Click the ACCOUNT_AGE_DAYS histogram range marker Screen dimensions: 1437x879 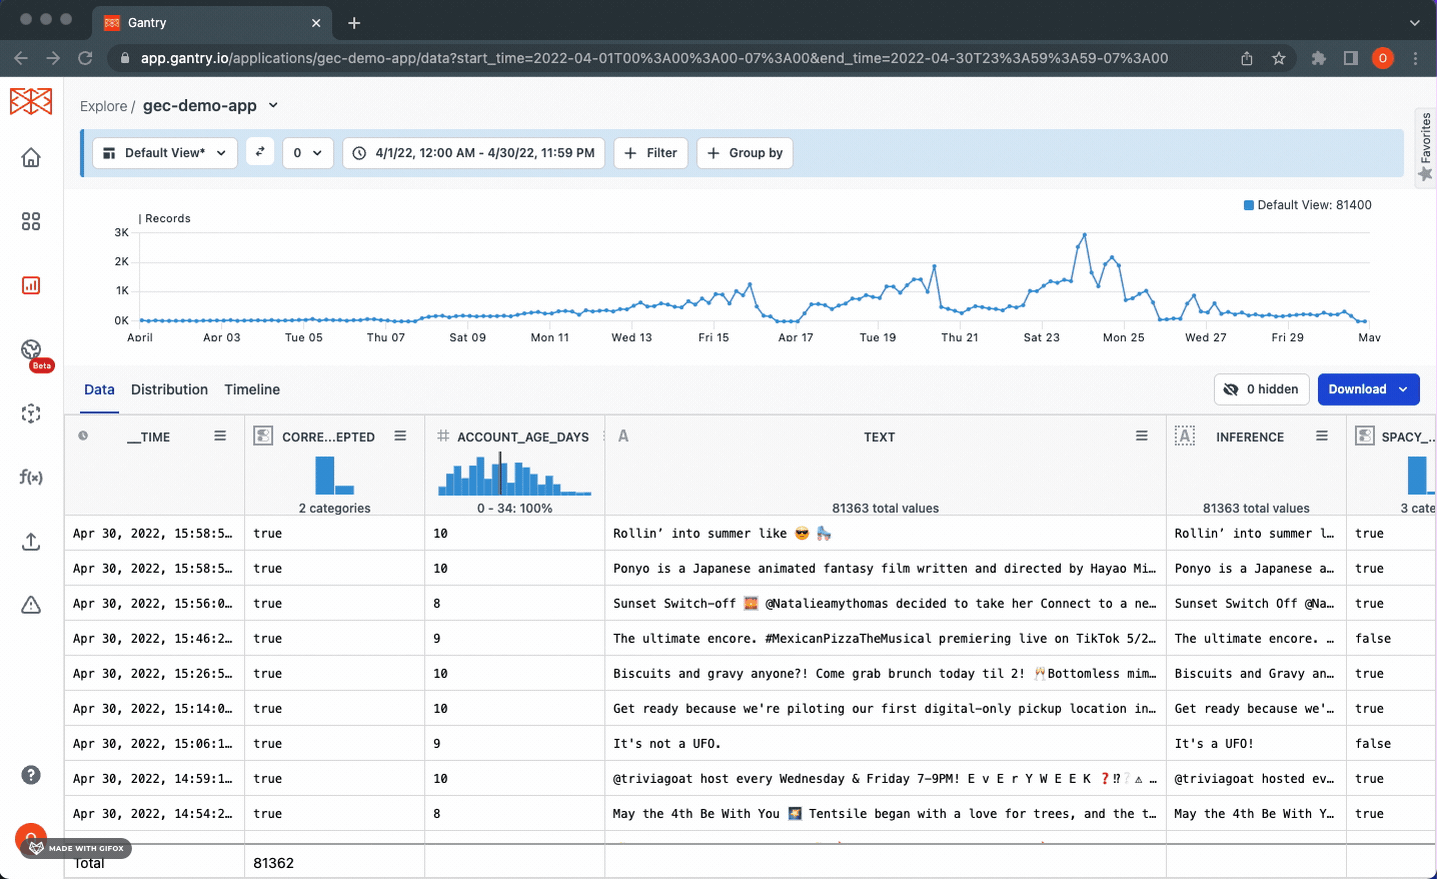(x=501, y=473)
